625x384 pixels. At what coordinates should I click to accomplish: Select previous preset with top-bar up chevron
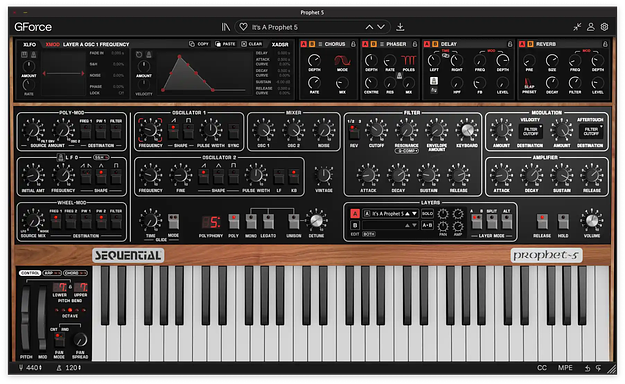coord(369,27)
